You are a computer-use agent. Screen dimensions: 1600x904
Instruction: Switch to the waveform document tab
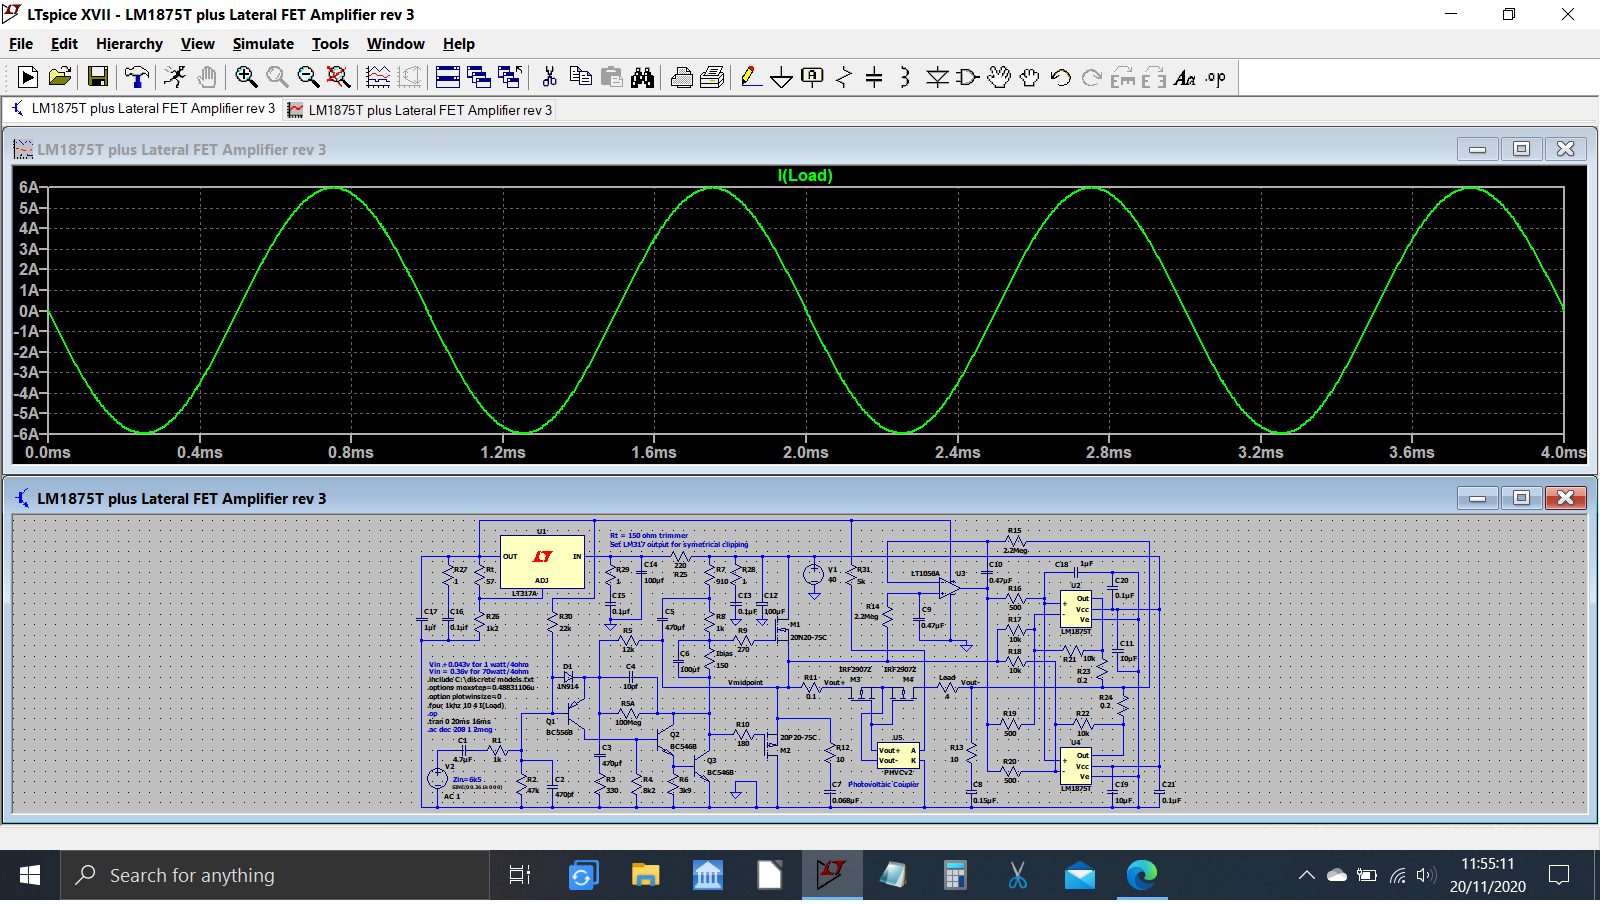(420, 110)
